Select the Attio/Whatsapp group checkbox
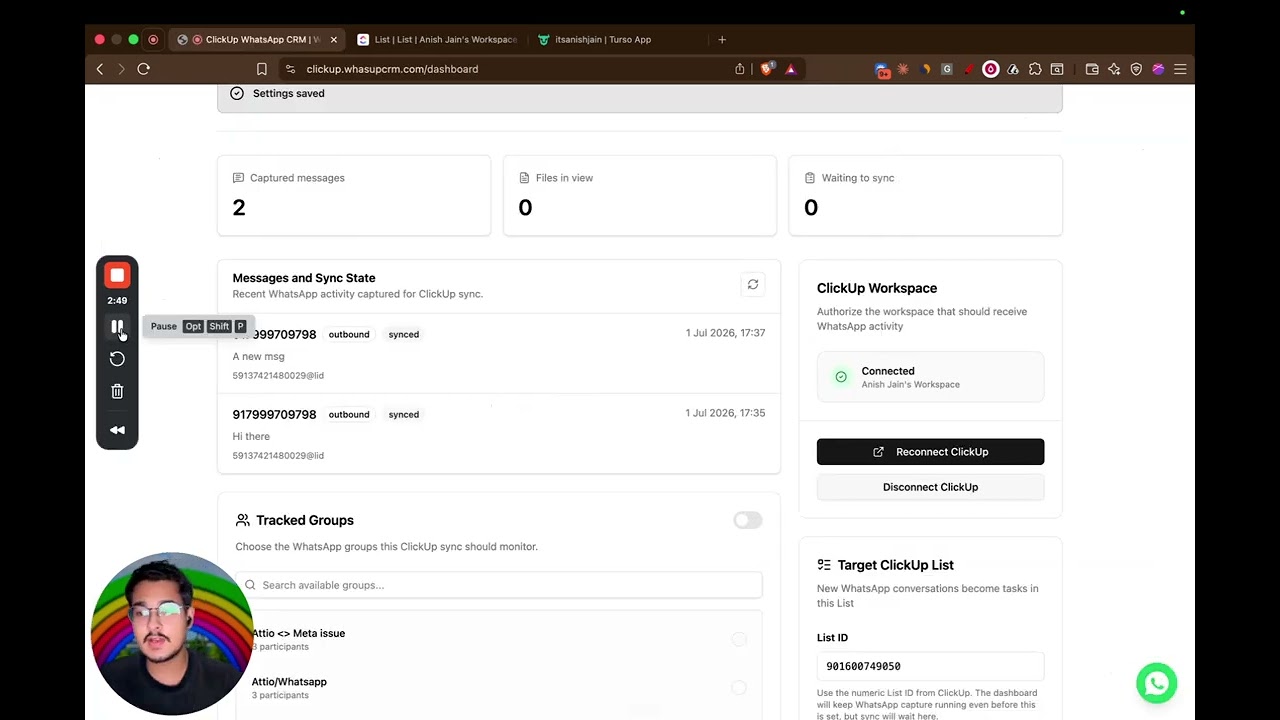The height and width of the screenshot is (720, 1280). (x=738, y=688)
